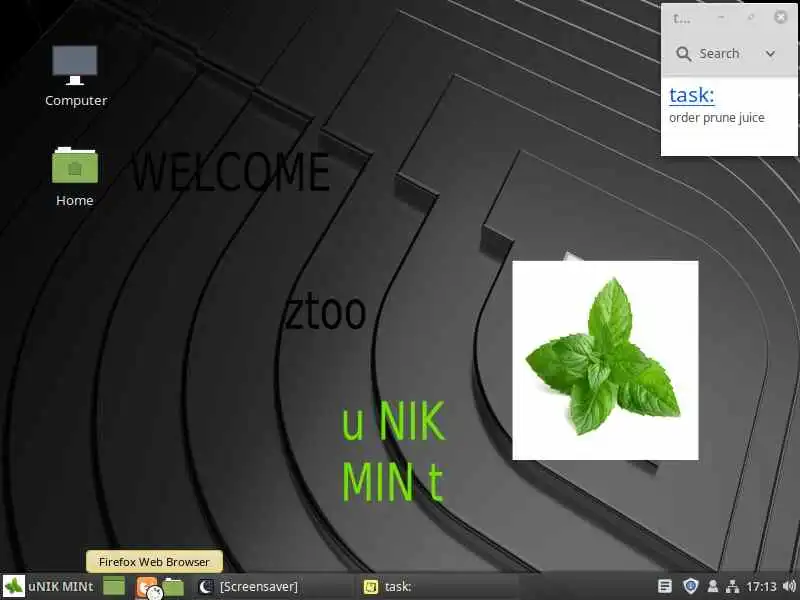Switch to the Screensaver taskbar window

click(x=272, y=586)
